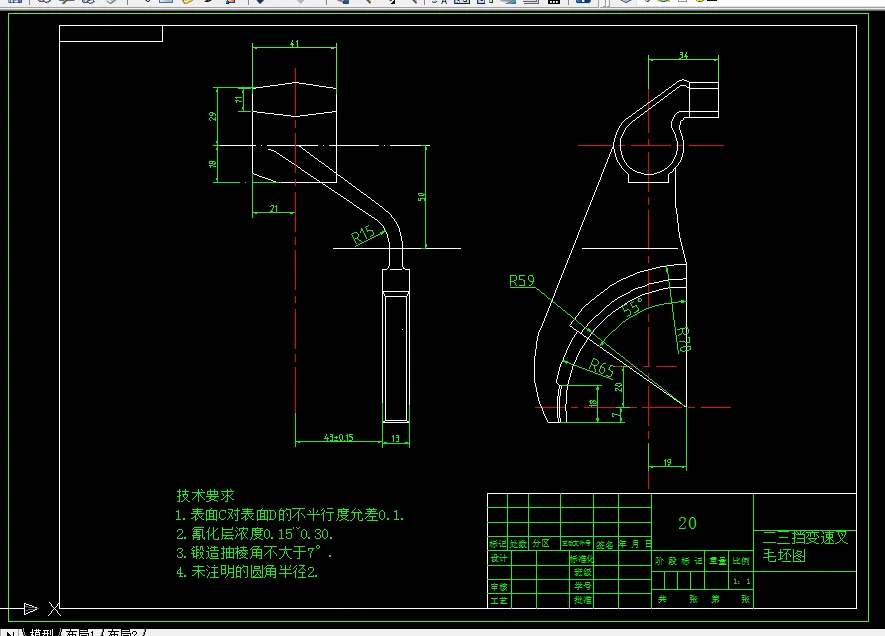Switch to the 布局1 layout tab
The height and width of the screenshot is (636, 885).
point(80,633)
